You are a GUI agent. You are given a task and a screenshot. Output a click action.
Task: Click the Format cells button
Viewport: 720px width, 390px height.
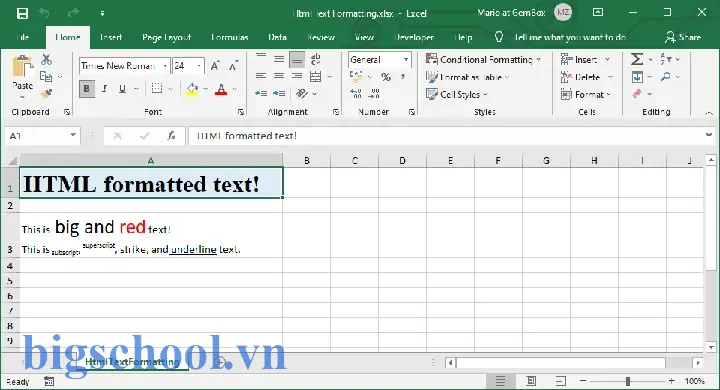pyautogui.click(x=586, y=94)
